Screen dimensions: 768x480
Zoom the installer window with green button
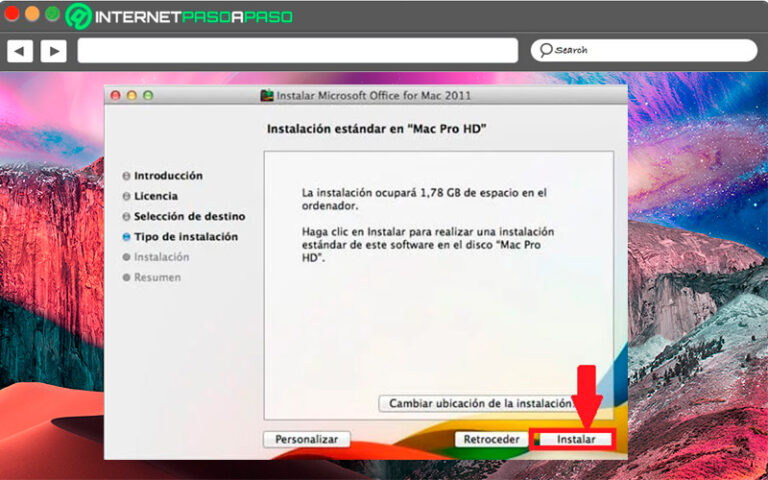148,96
